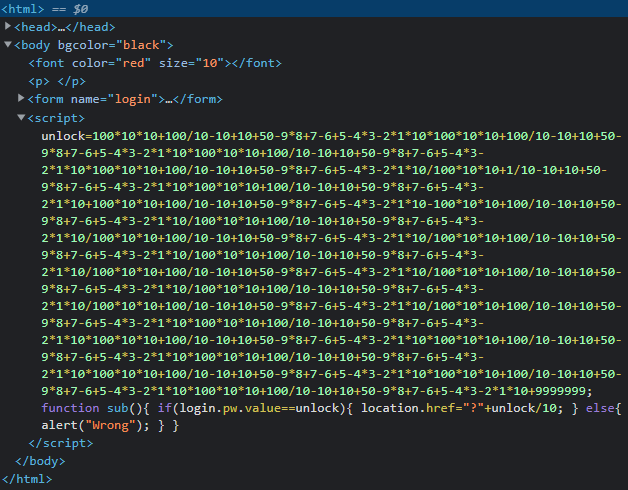Image resolution: width=628 pixels, height=490 pixels.
Task: Click the size attribute value "10"
Action: point(210,63)
